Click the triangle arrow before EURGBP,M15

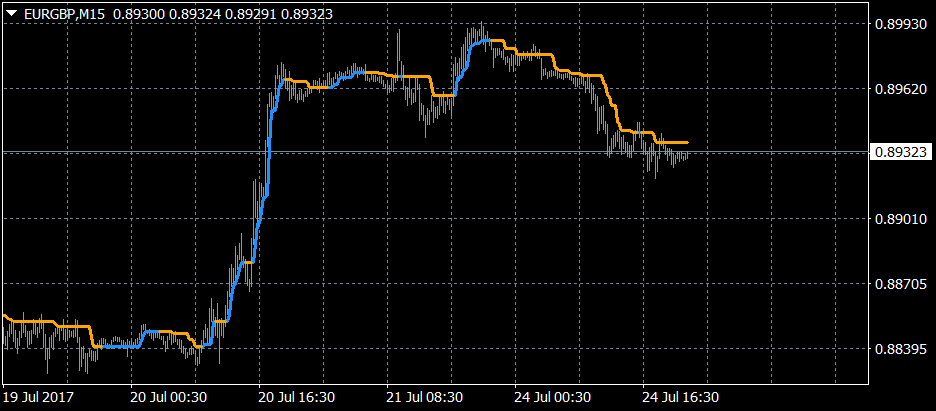click(11, 13)
